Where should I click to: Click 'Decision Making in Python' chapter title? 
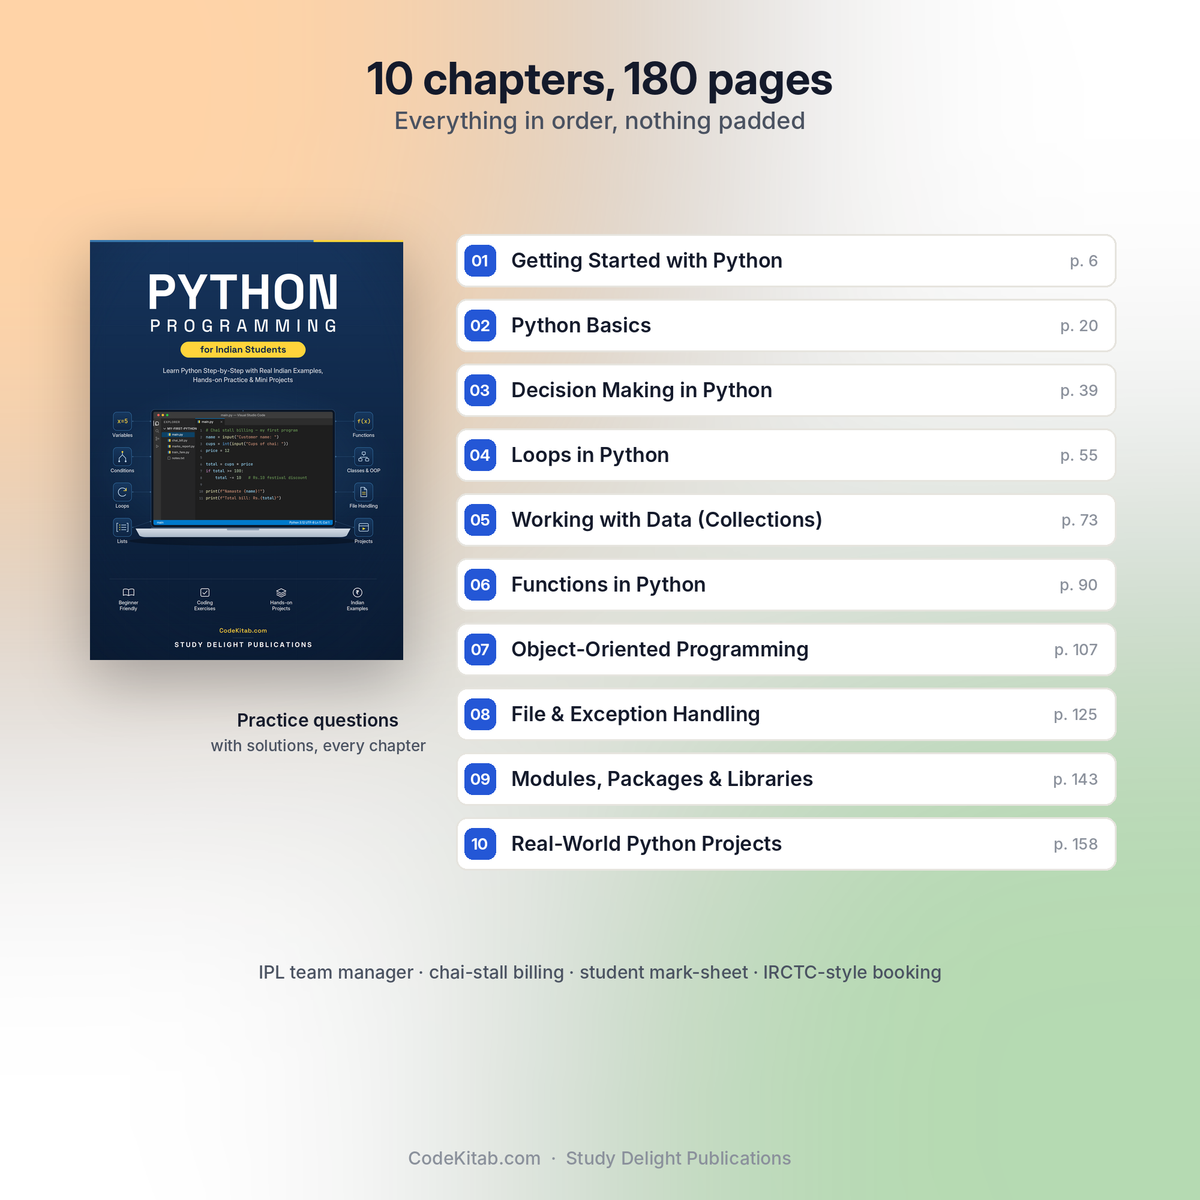pyautogui.click(x=642, y=390)
